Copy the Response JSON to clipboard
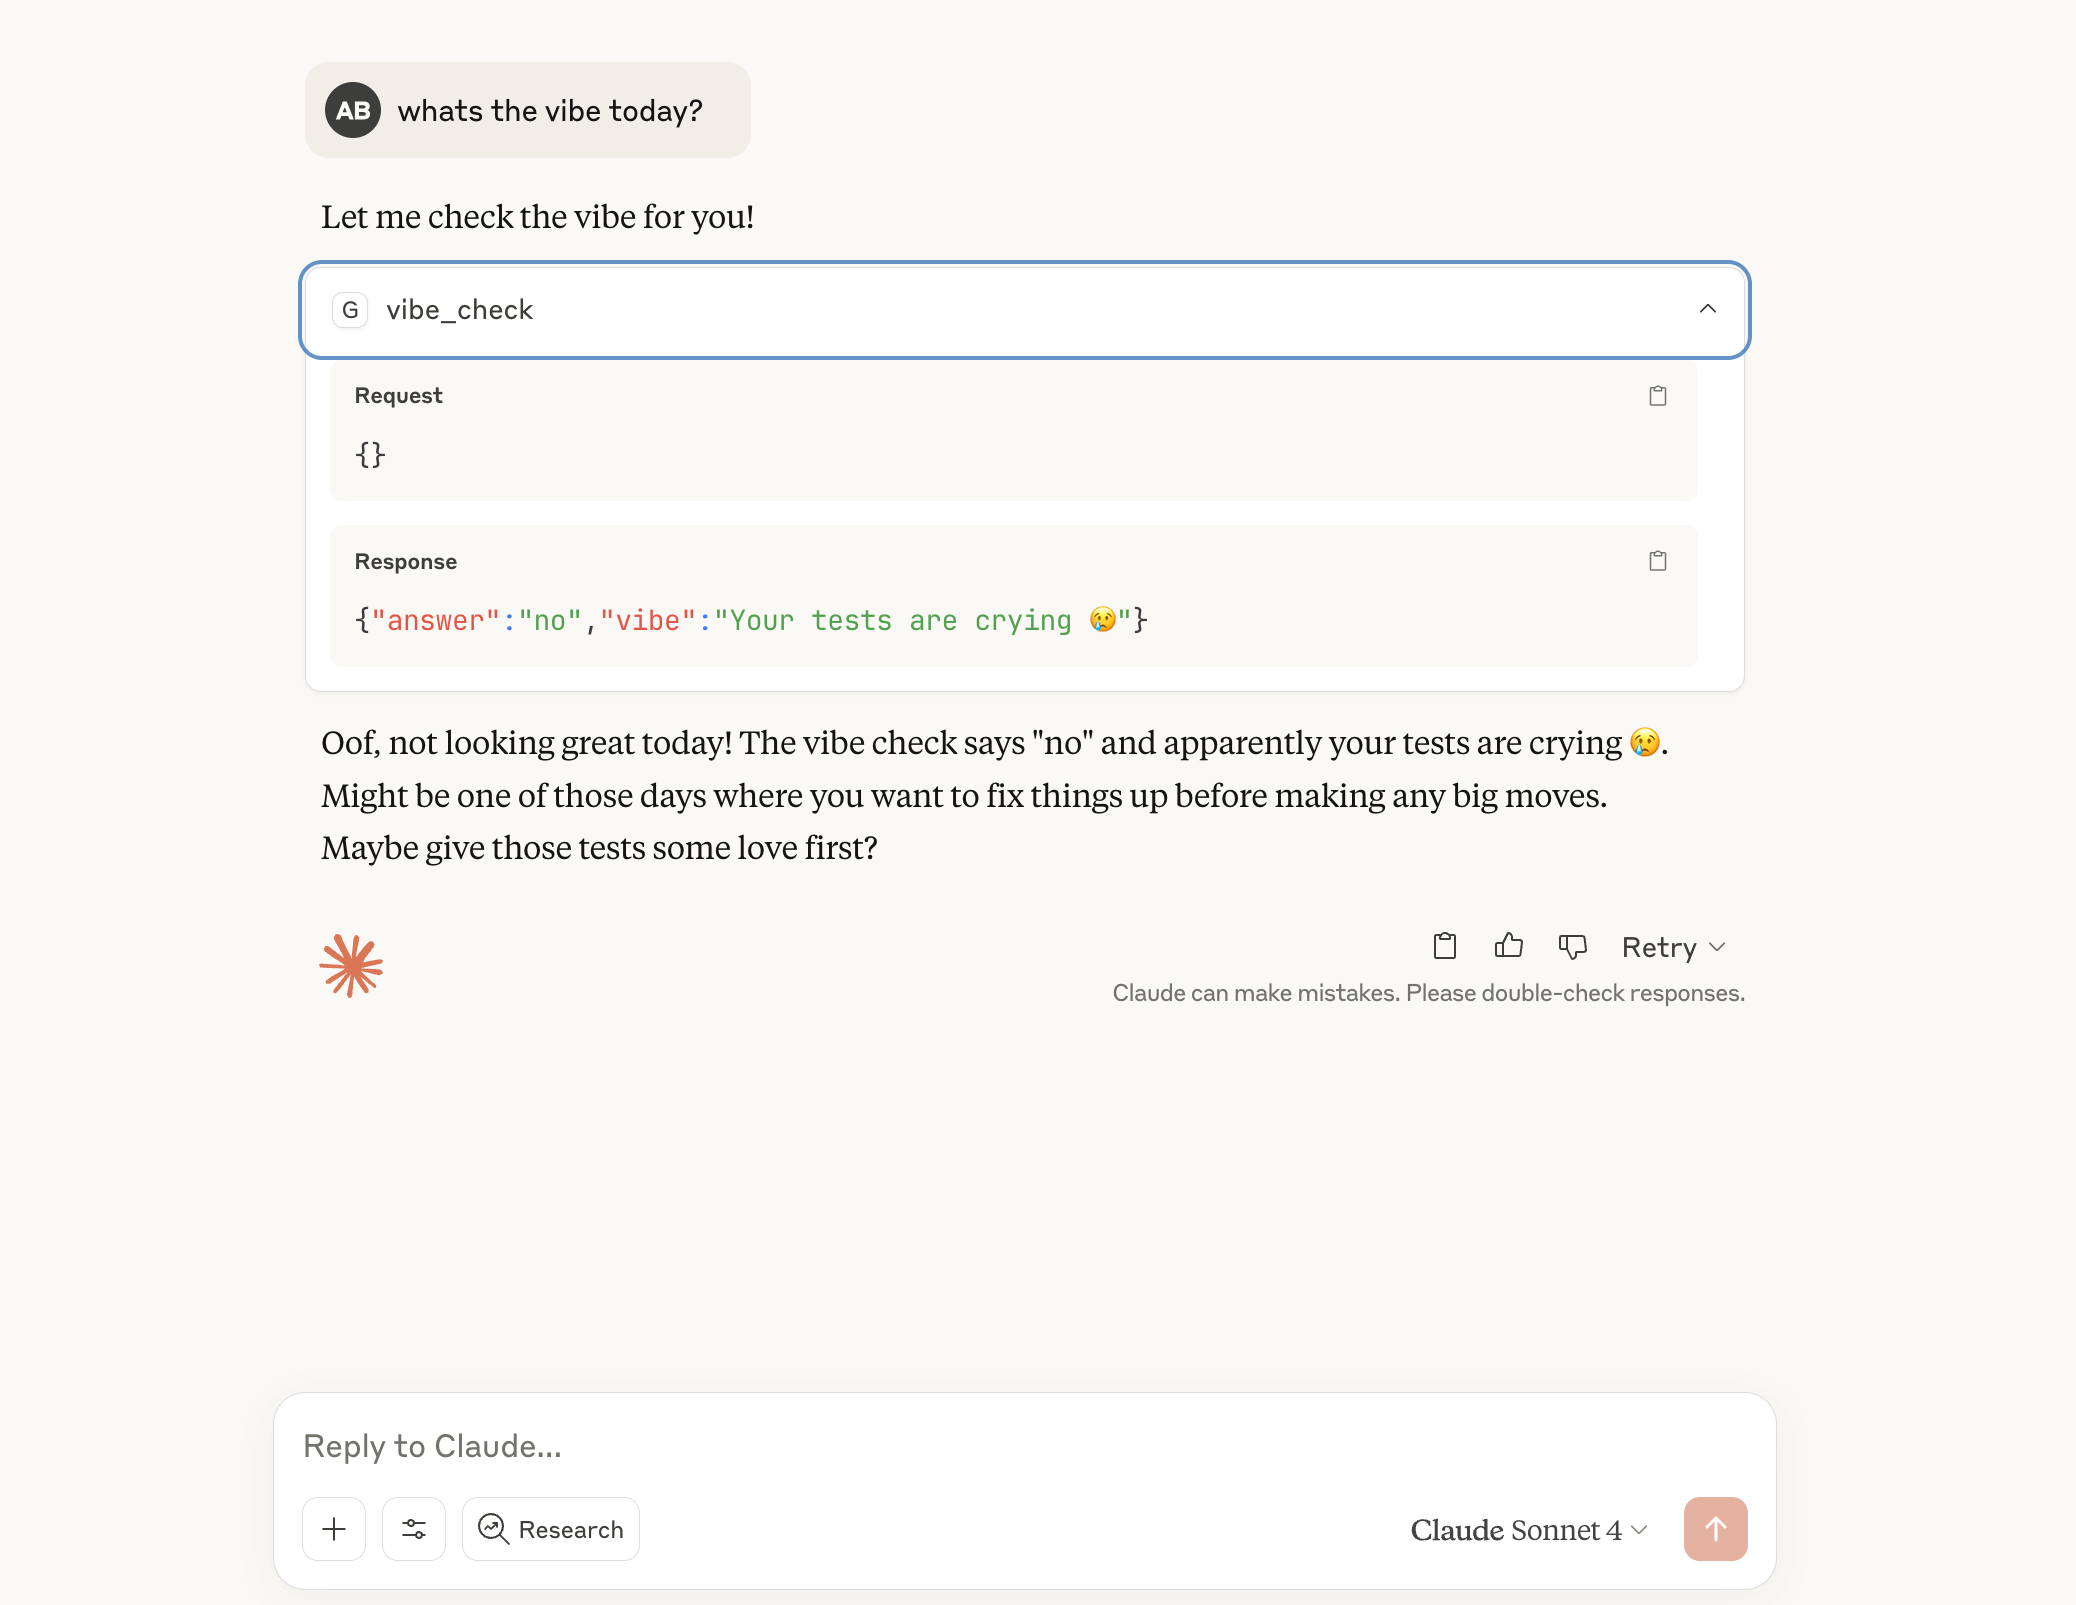 click(x=1657, y=561)
